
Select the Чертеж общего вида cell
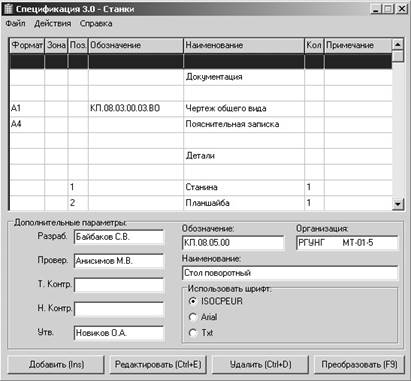pyautogui.click(x=244, y=108)
